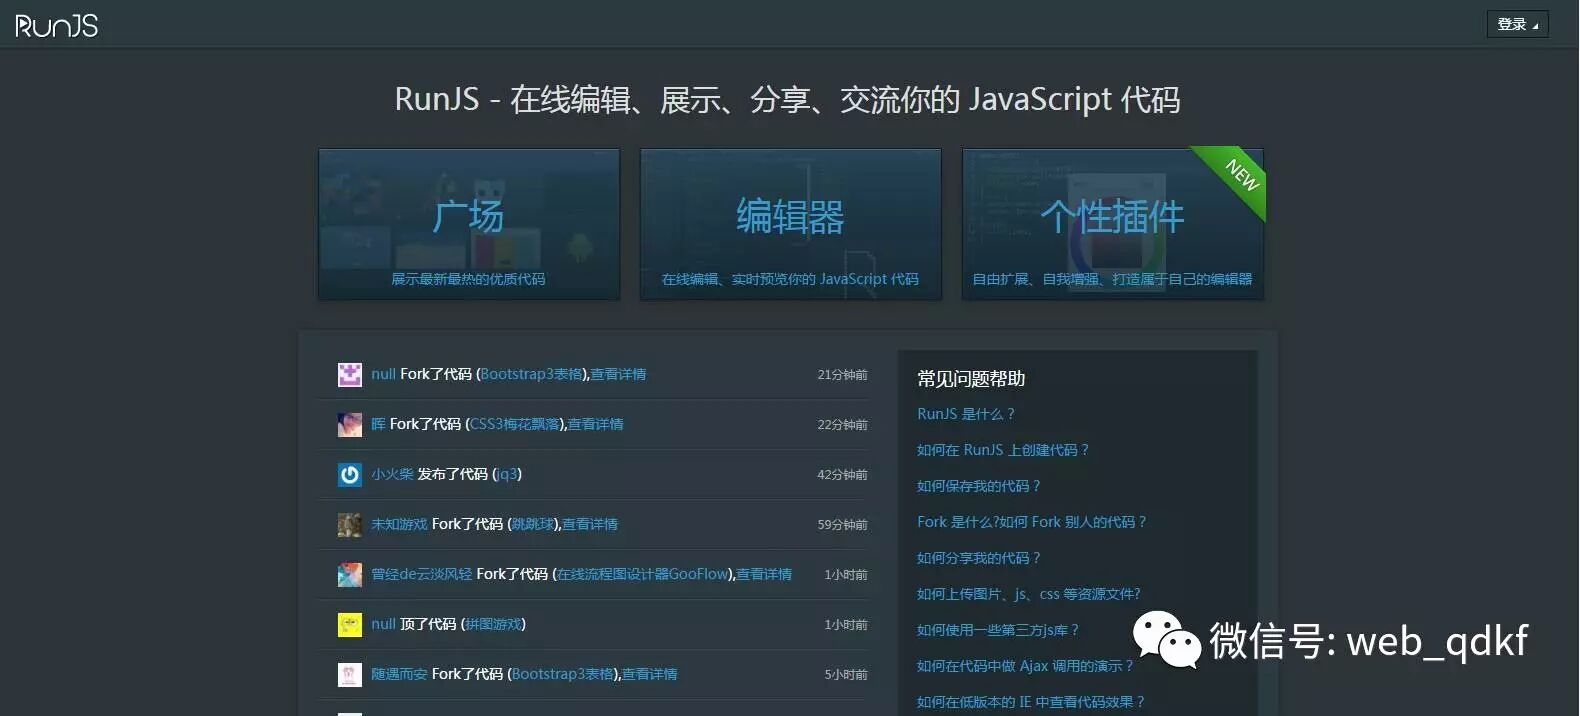Click 查看详情 in the 21分钟前 row

point(618,374)
